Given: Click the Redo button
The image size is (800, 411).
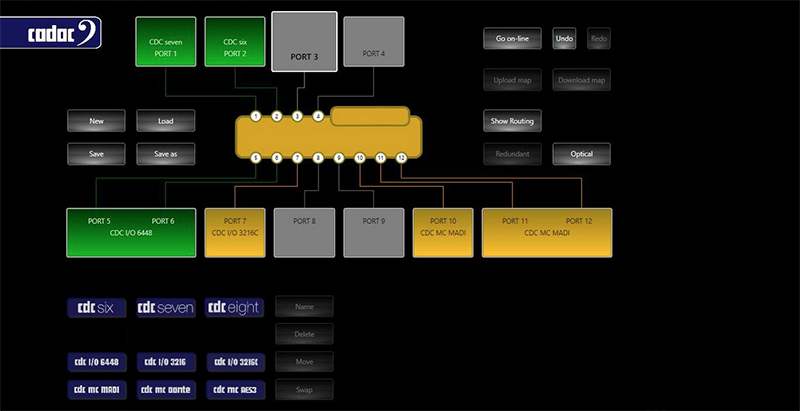Looking at the screenshot, I should (599, 38).
